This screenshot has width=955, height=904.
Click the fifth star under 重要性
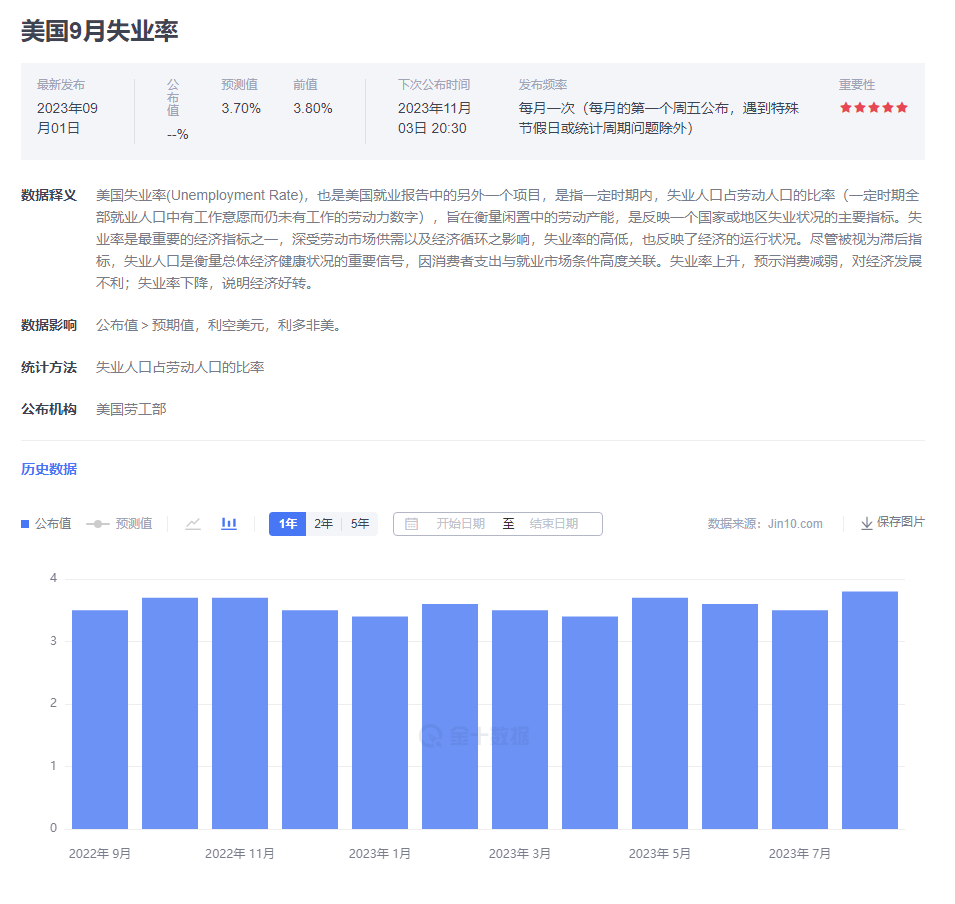click(903, 106)
